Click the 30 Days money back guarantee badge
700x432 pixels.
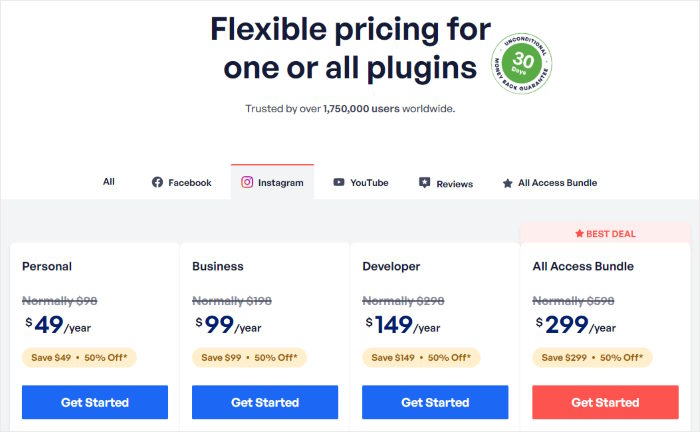pyautogui.click(x=522, y=62)
